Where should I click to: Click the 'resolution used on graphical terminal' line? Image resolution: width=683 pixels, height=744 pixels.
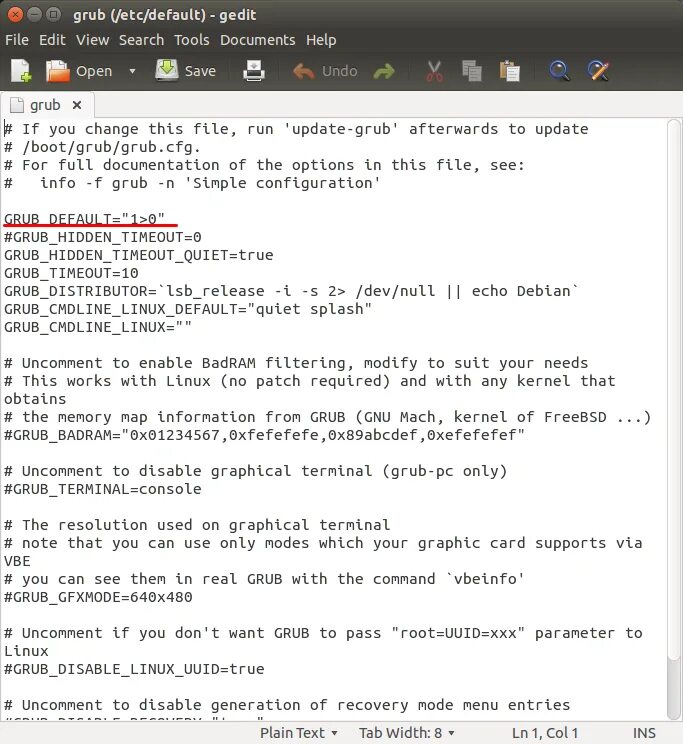tap(197, 525)
